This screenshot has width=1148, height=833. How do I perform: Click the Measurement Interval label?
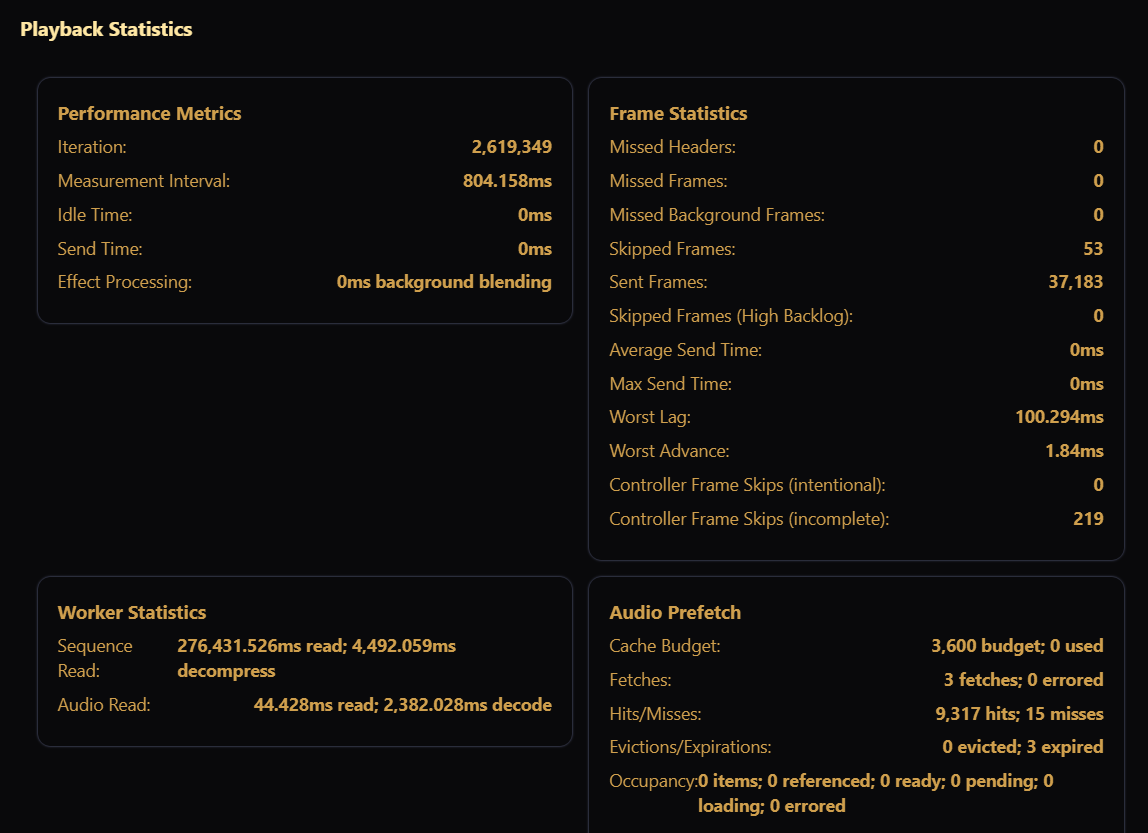[144, 181]
